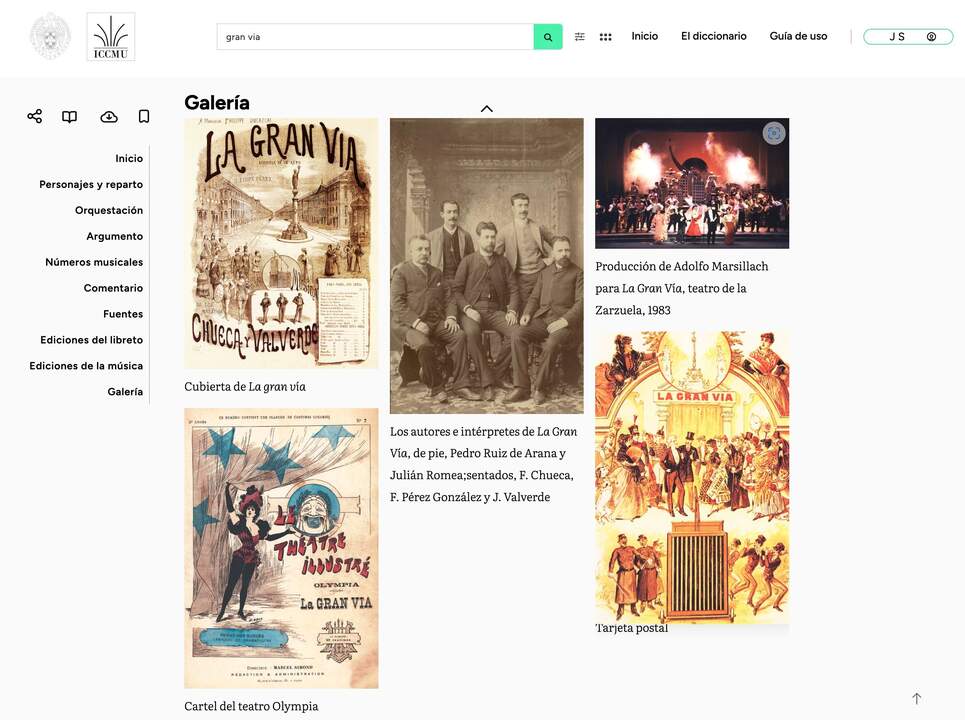Open the reading mode book icon

click(70, 116)
